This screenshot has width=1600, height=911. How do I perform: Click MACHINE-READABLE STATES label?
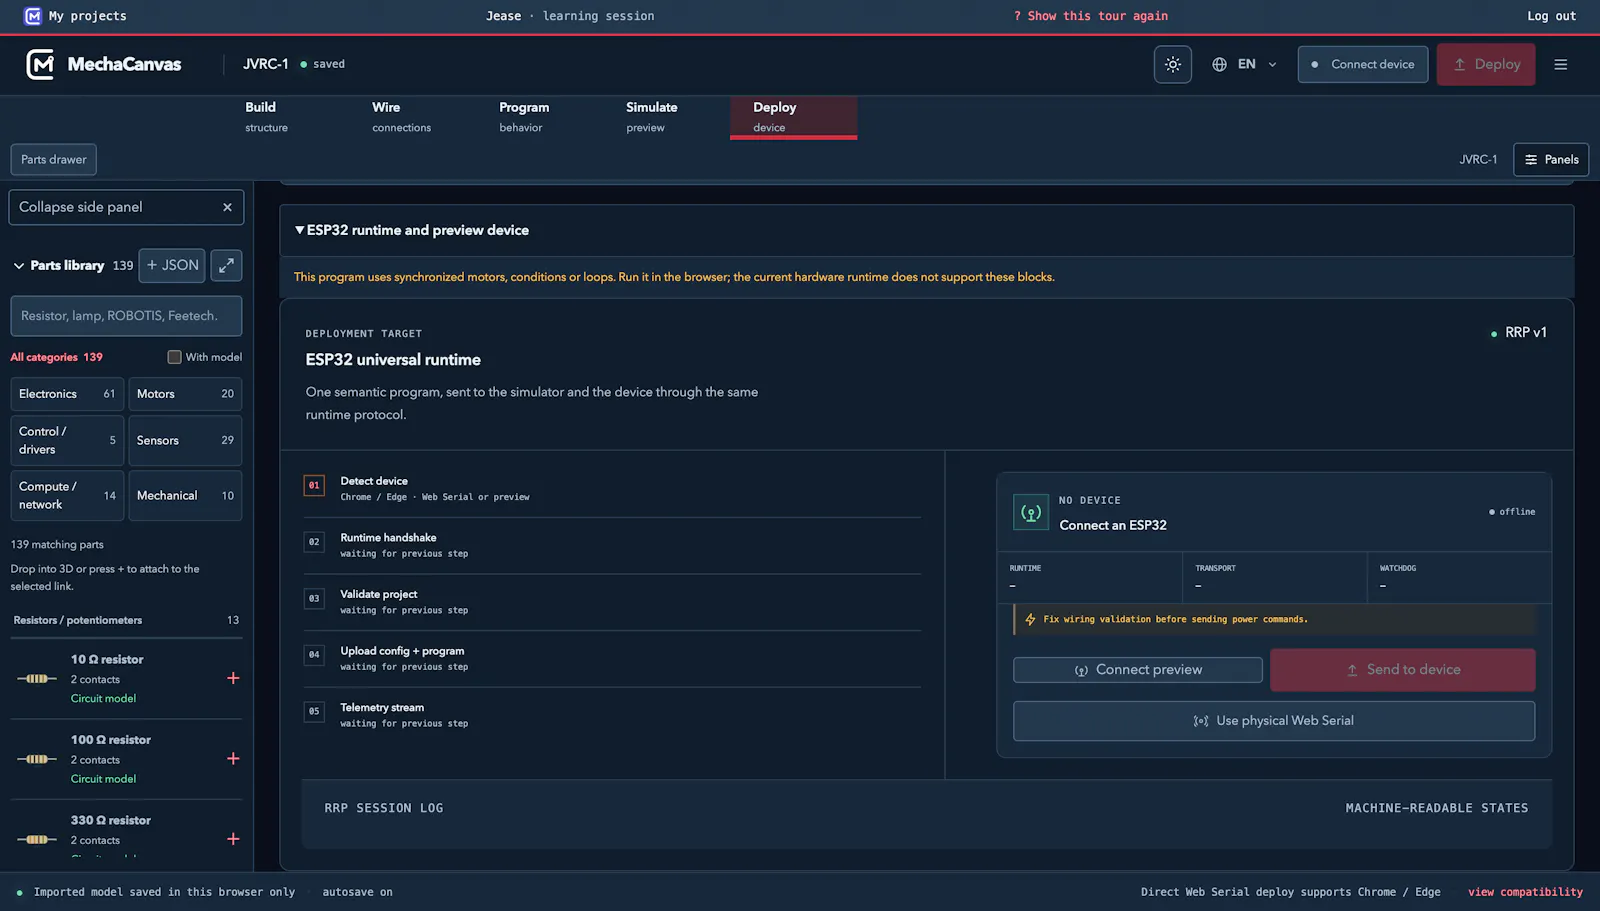click(1437, 808)
